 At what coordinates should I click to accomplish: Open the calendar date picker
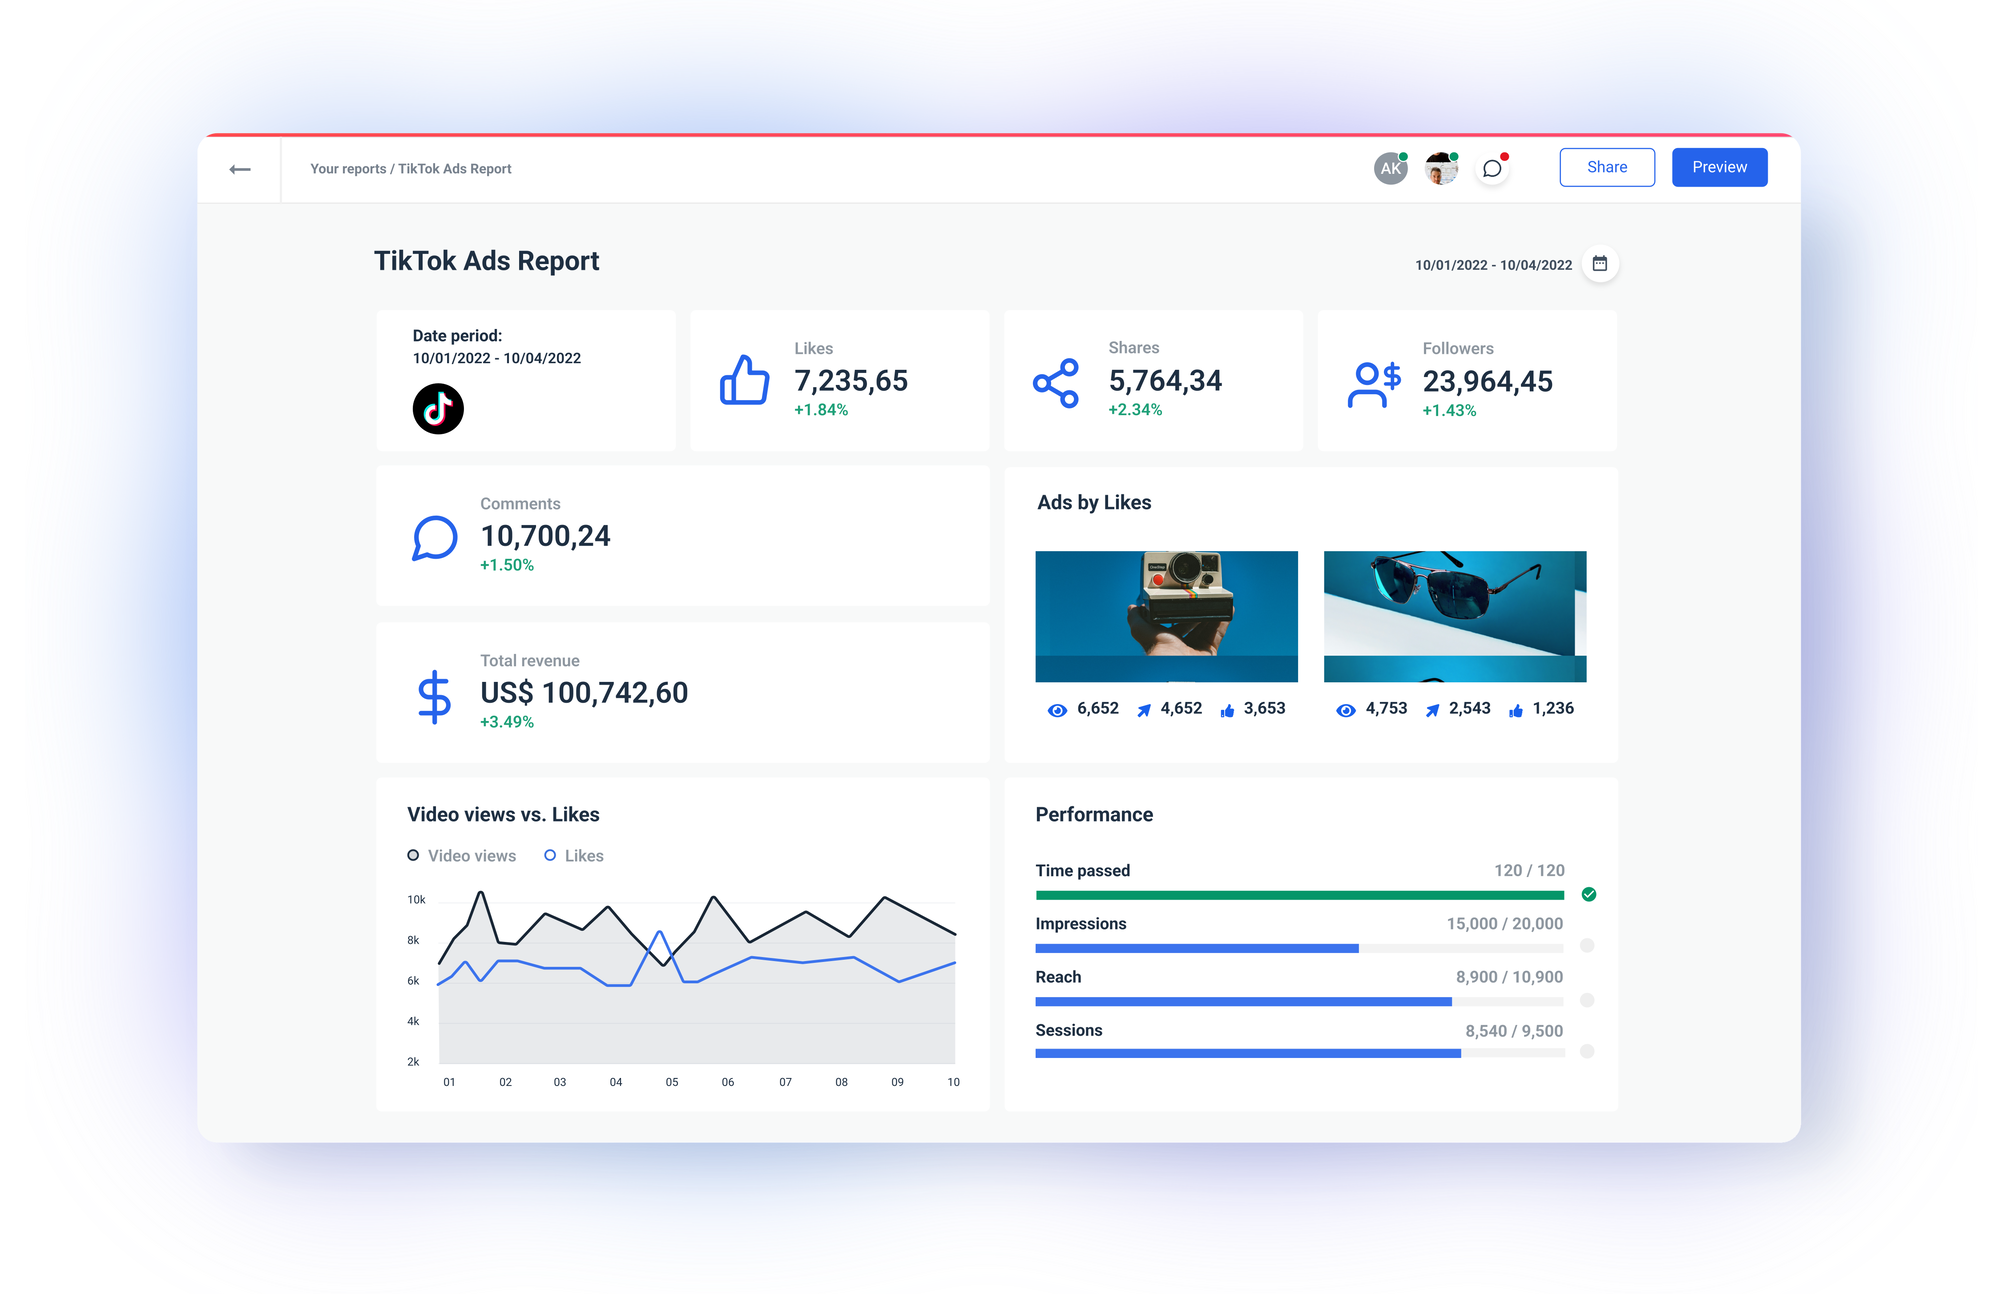(1600, 264)
